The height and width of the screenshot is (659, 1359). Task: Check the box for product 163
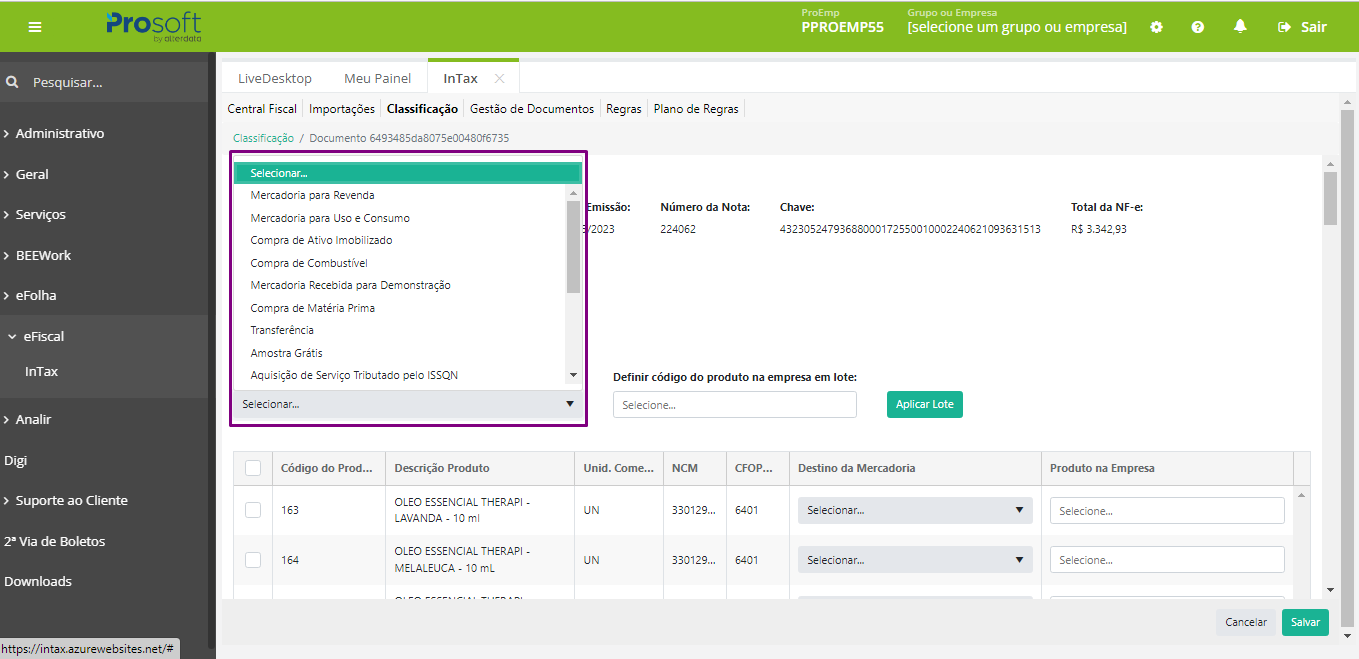click(253, 510)
